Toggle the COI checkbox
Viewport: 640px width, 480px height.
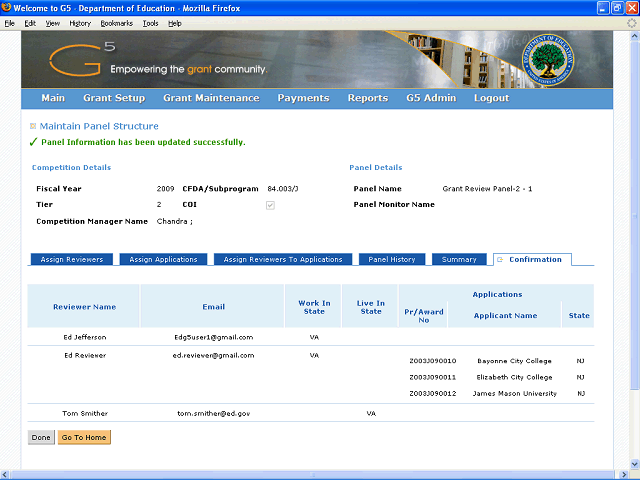tap(270, 205)
